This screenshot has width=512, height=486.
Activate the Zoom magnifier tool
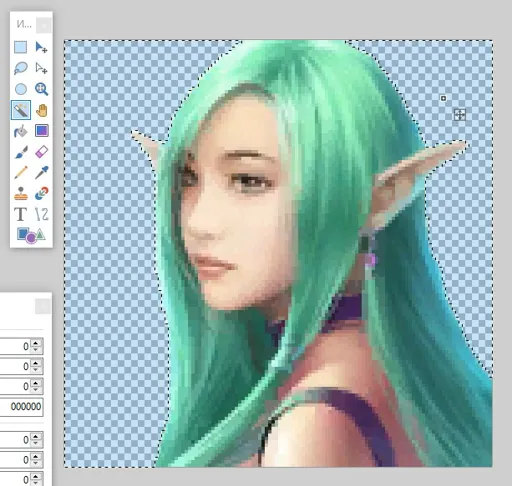tap(41, 89)
